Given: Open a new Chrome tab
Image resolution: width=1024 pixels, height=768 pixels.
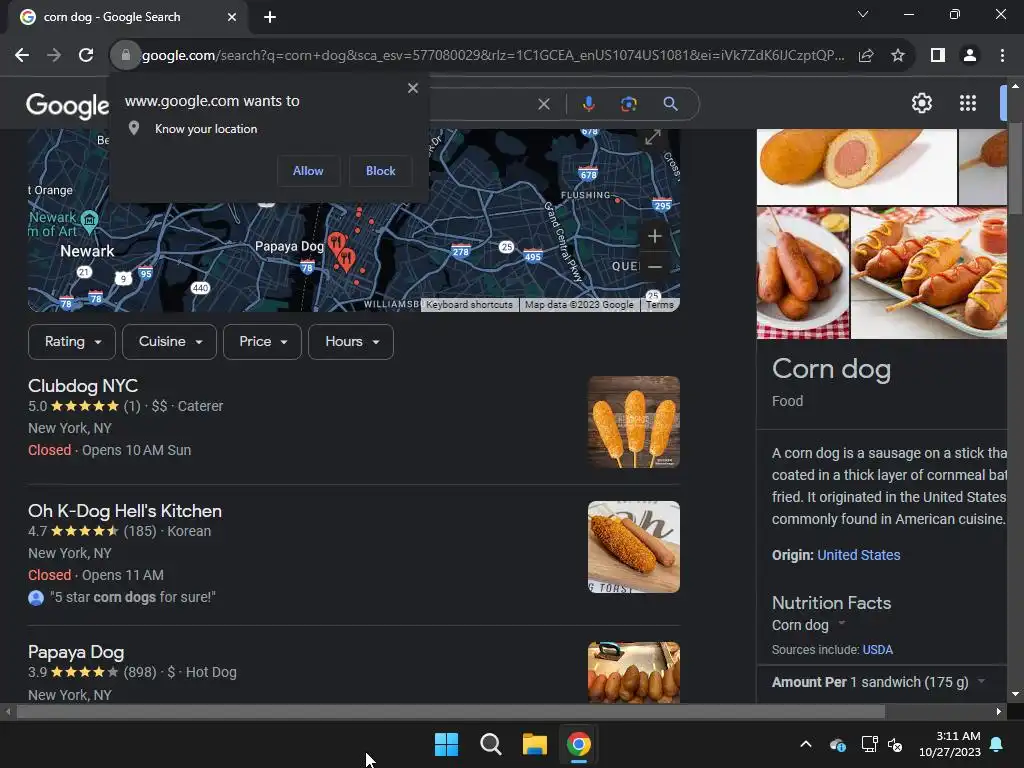Looking at the screenshot, I should pos(270,17).
